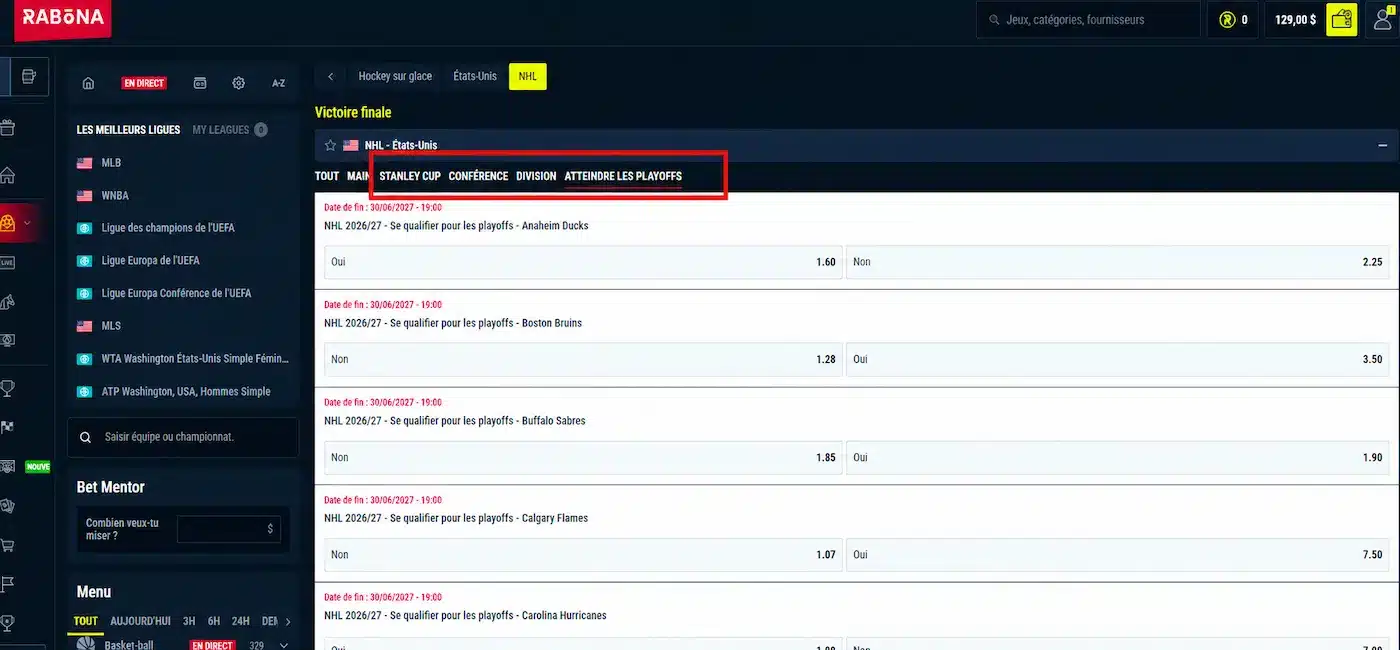This screenshot has width=1400, height=650.
Task: Open ATP Washington, USA, Hommes Simple
Action: point(188,392)
